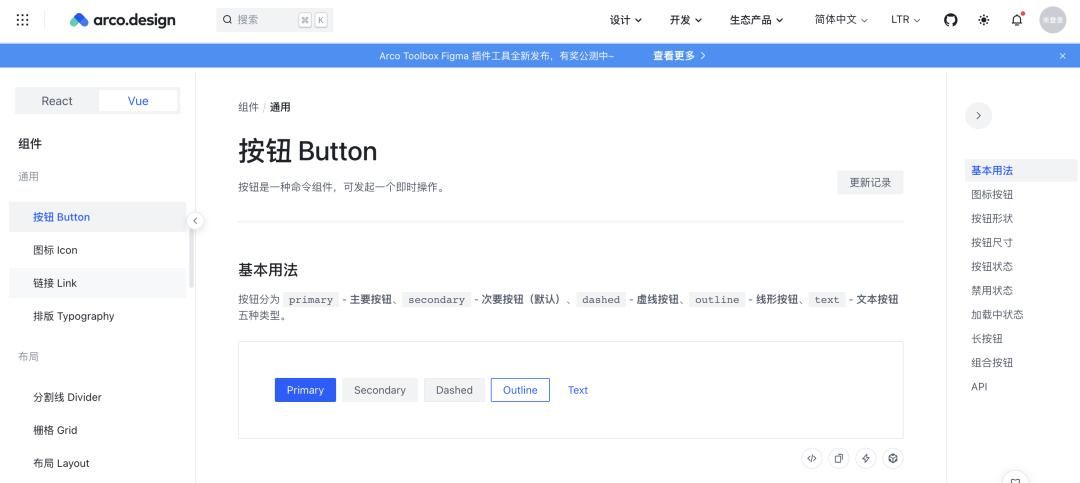Image resolution: width=1080 pixels, height=483 pixels.
Task: Copy the demo code icon
Action: click(x=839, y=458)
